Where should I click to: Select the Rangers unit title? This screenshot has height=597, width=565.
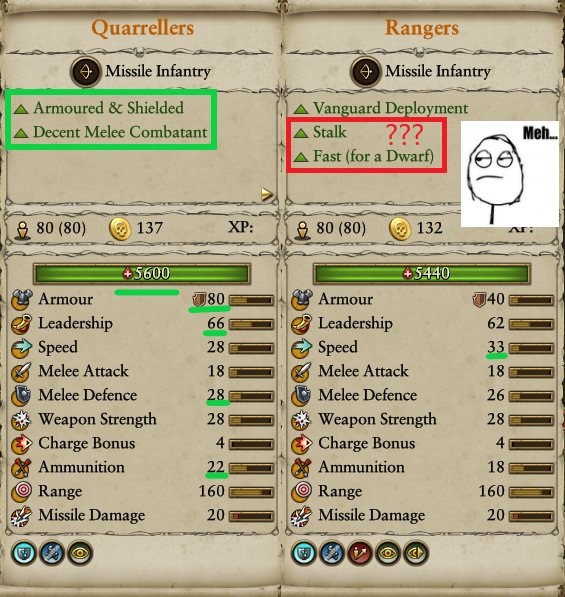(x=422, y=28)
